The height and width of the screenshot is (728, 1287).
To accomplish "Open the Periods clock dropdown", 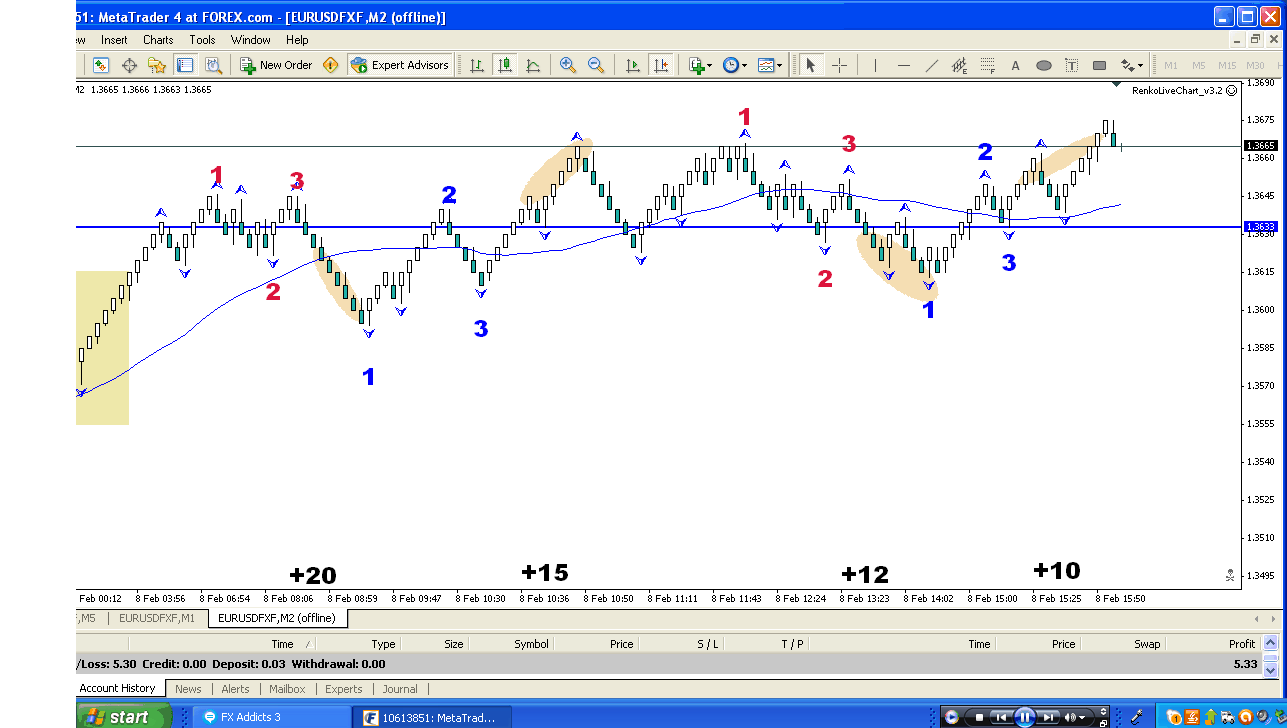I will (x=735, y=65).
